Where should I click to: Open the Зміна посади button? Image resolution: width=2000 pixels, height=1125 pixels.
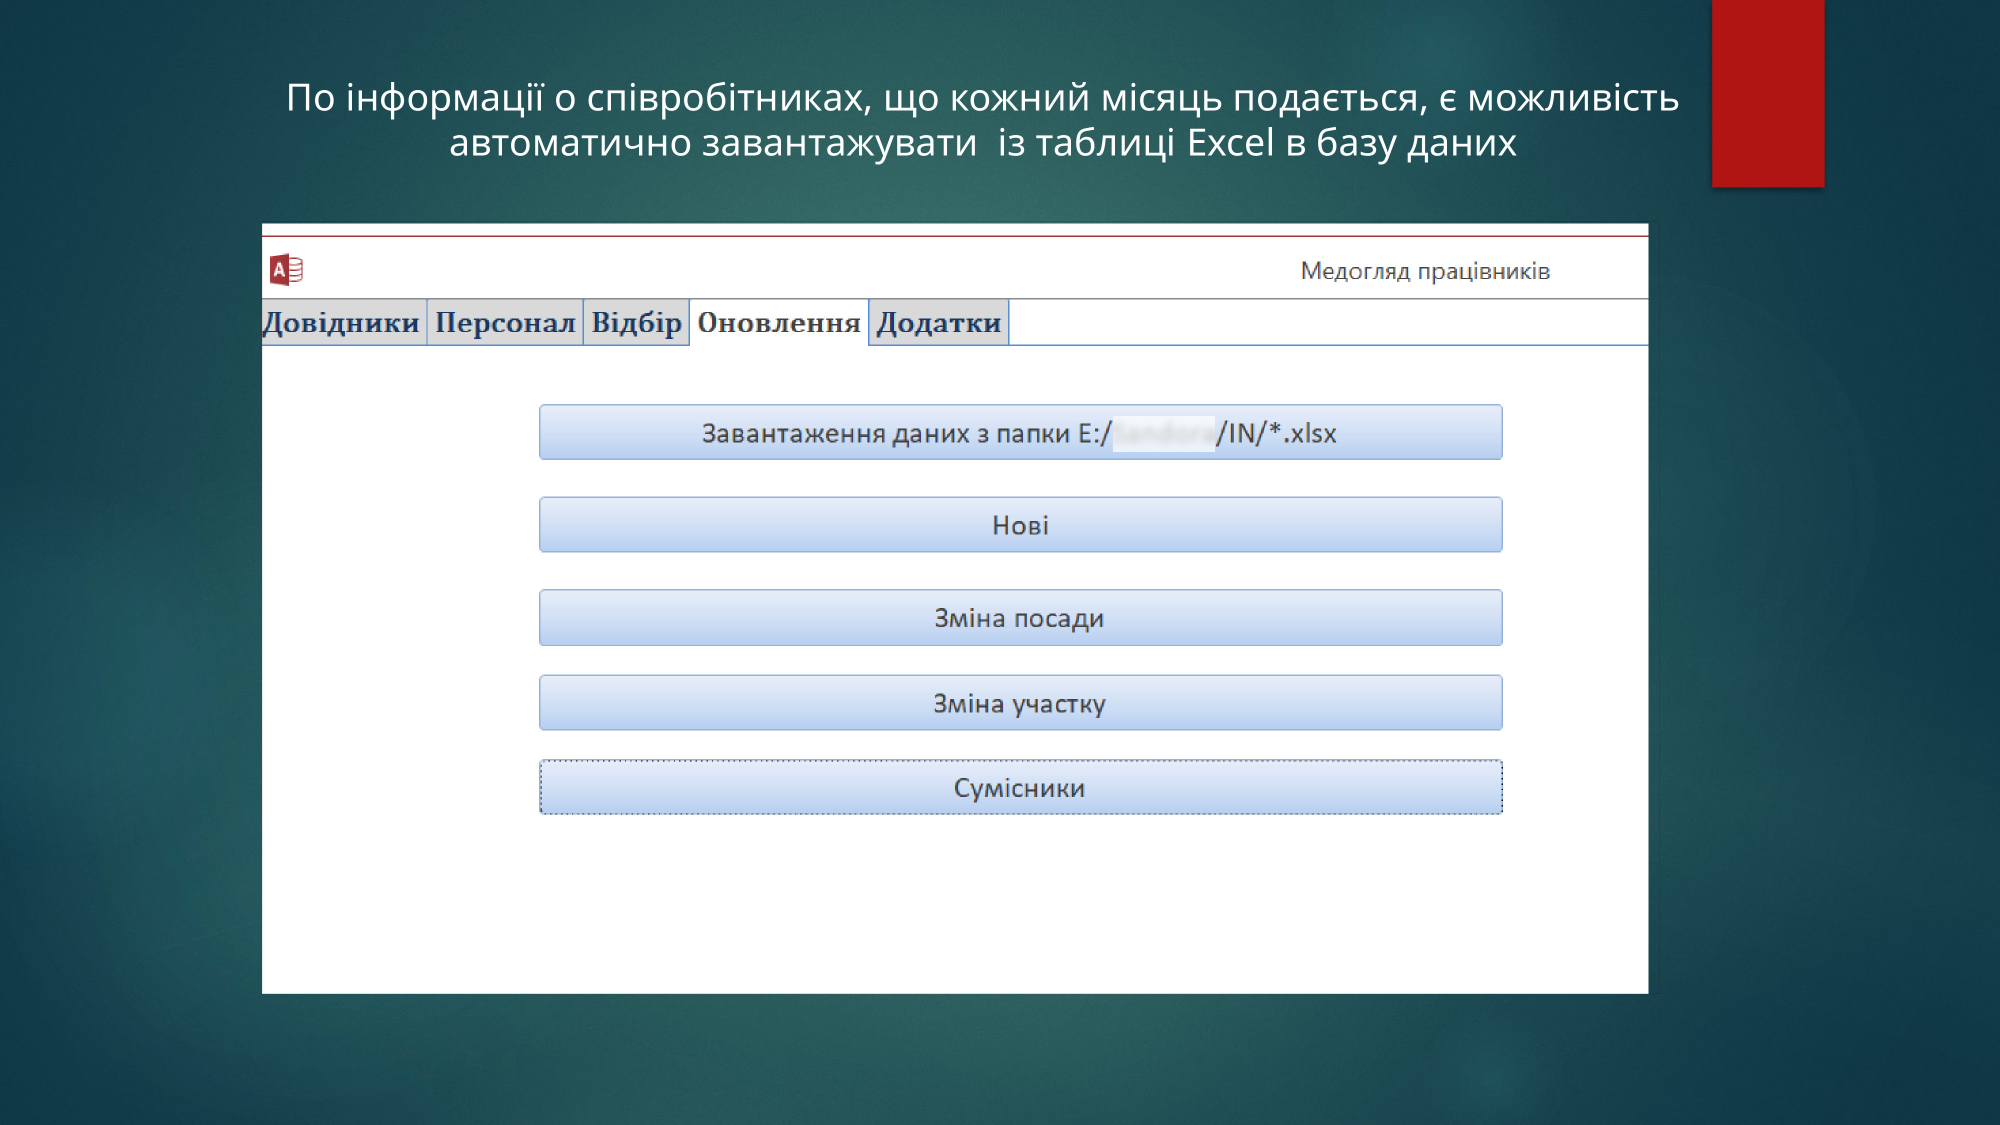coord(1020,618)
